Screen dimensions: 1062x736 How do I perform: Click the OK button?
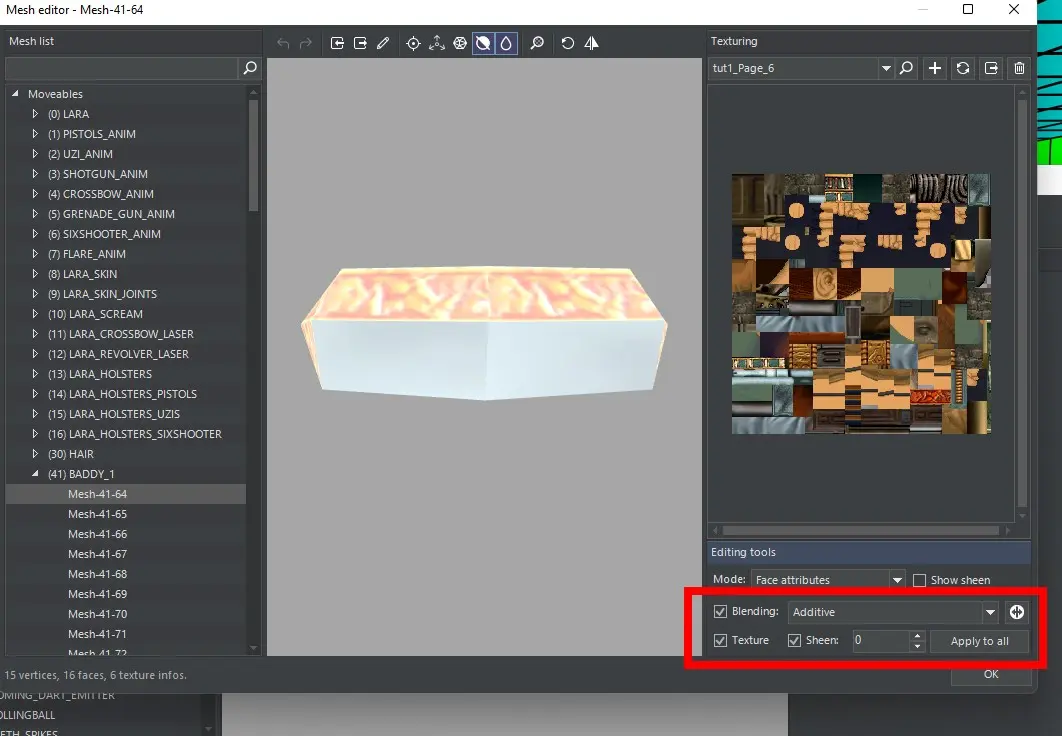point(990,674)
